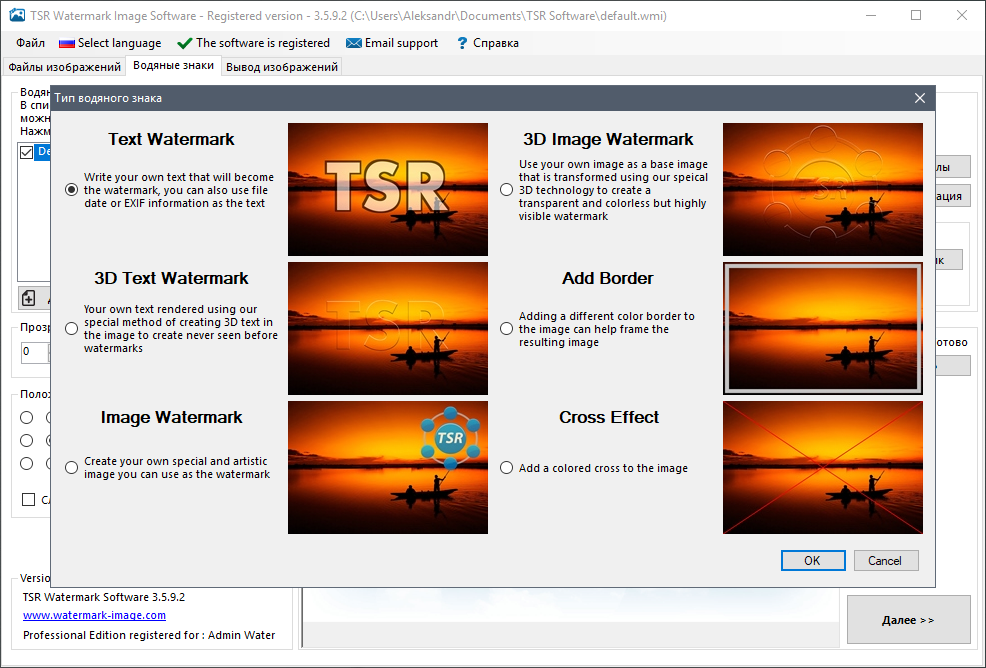The height and width of the screenshot is (668, 986).
Task: Select the Image Watermark radio button
Action: (x=72, y=467)
